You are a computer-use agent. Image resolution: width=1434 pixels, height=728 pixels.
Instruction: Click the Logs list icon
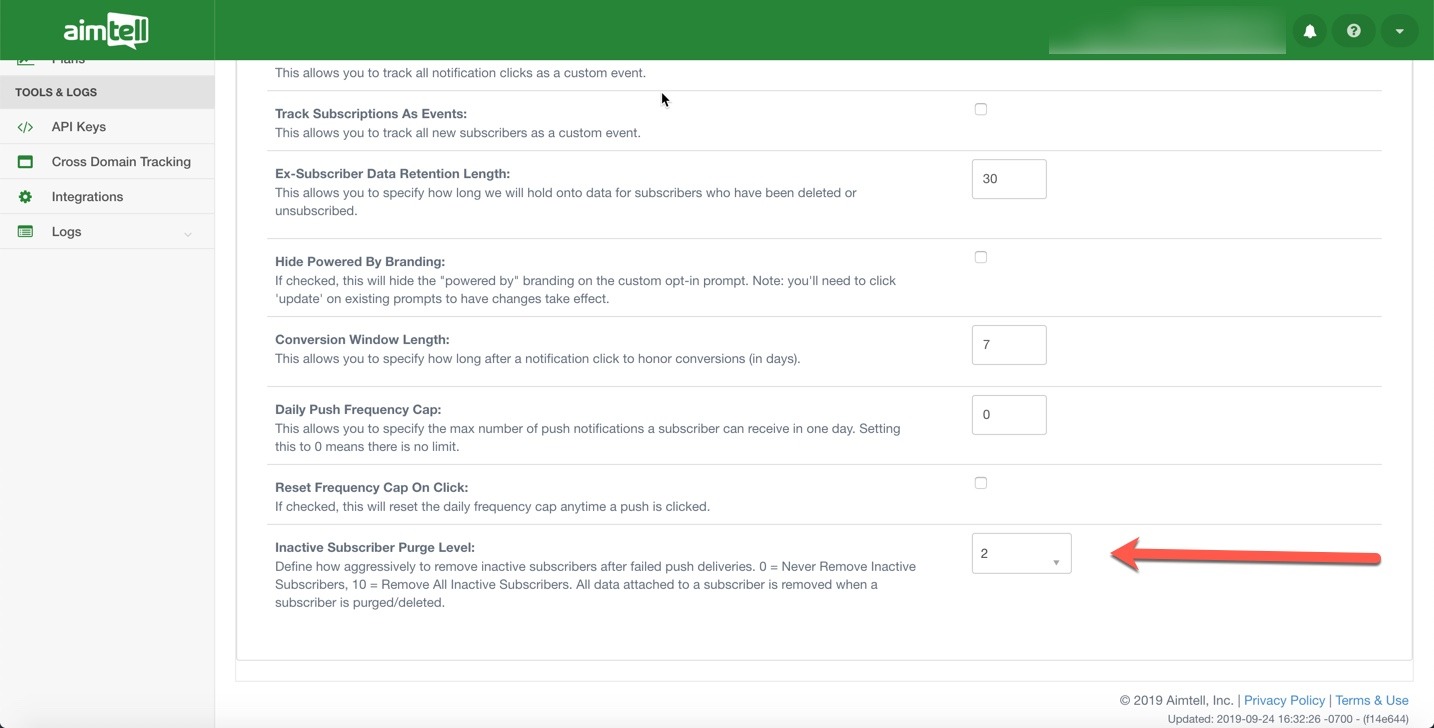pyautogui.click(x=26, y=232)
